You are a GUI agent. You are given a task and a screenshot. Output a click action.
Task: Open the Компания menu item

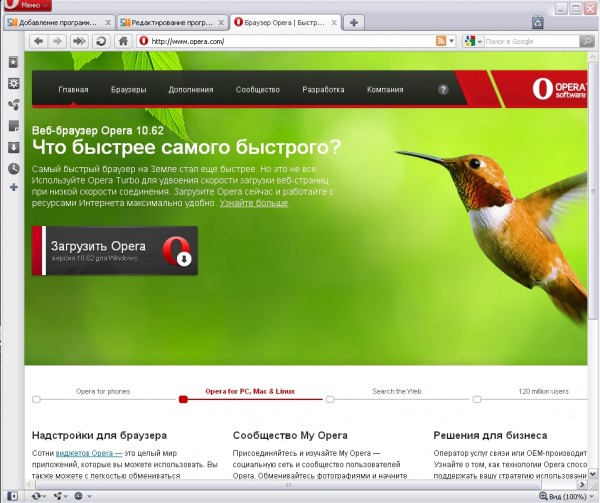coord(385,90)
